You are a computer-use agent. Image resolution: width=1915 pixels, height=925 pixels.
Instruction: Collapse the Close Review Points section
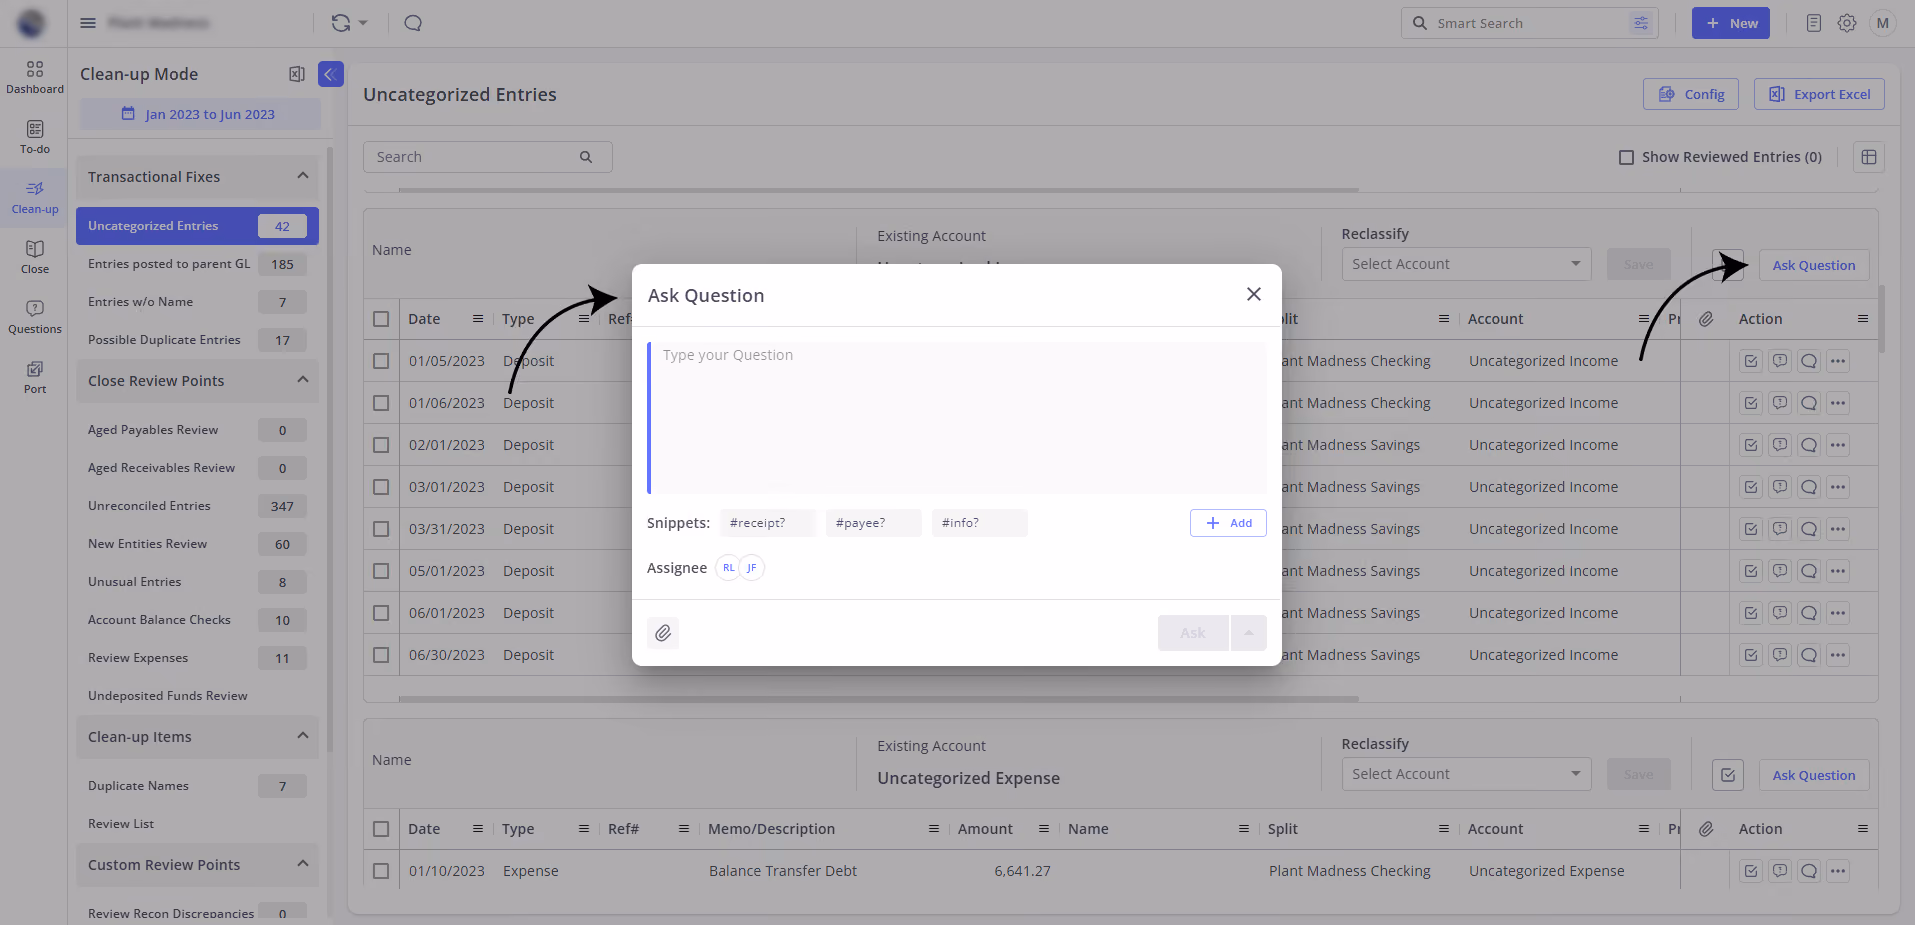pos(303,380)
